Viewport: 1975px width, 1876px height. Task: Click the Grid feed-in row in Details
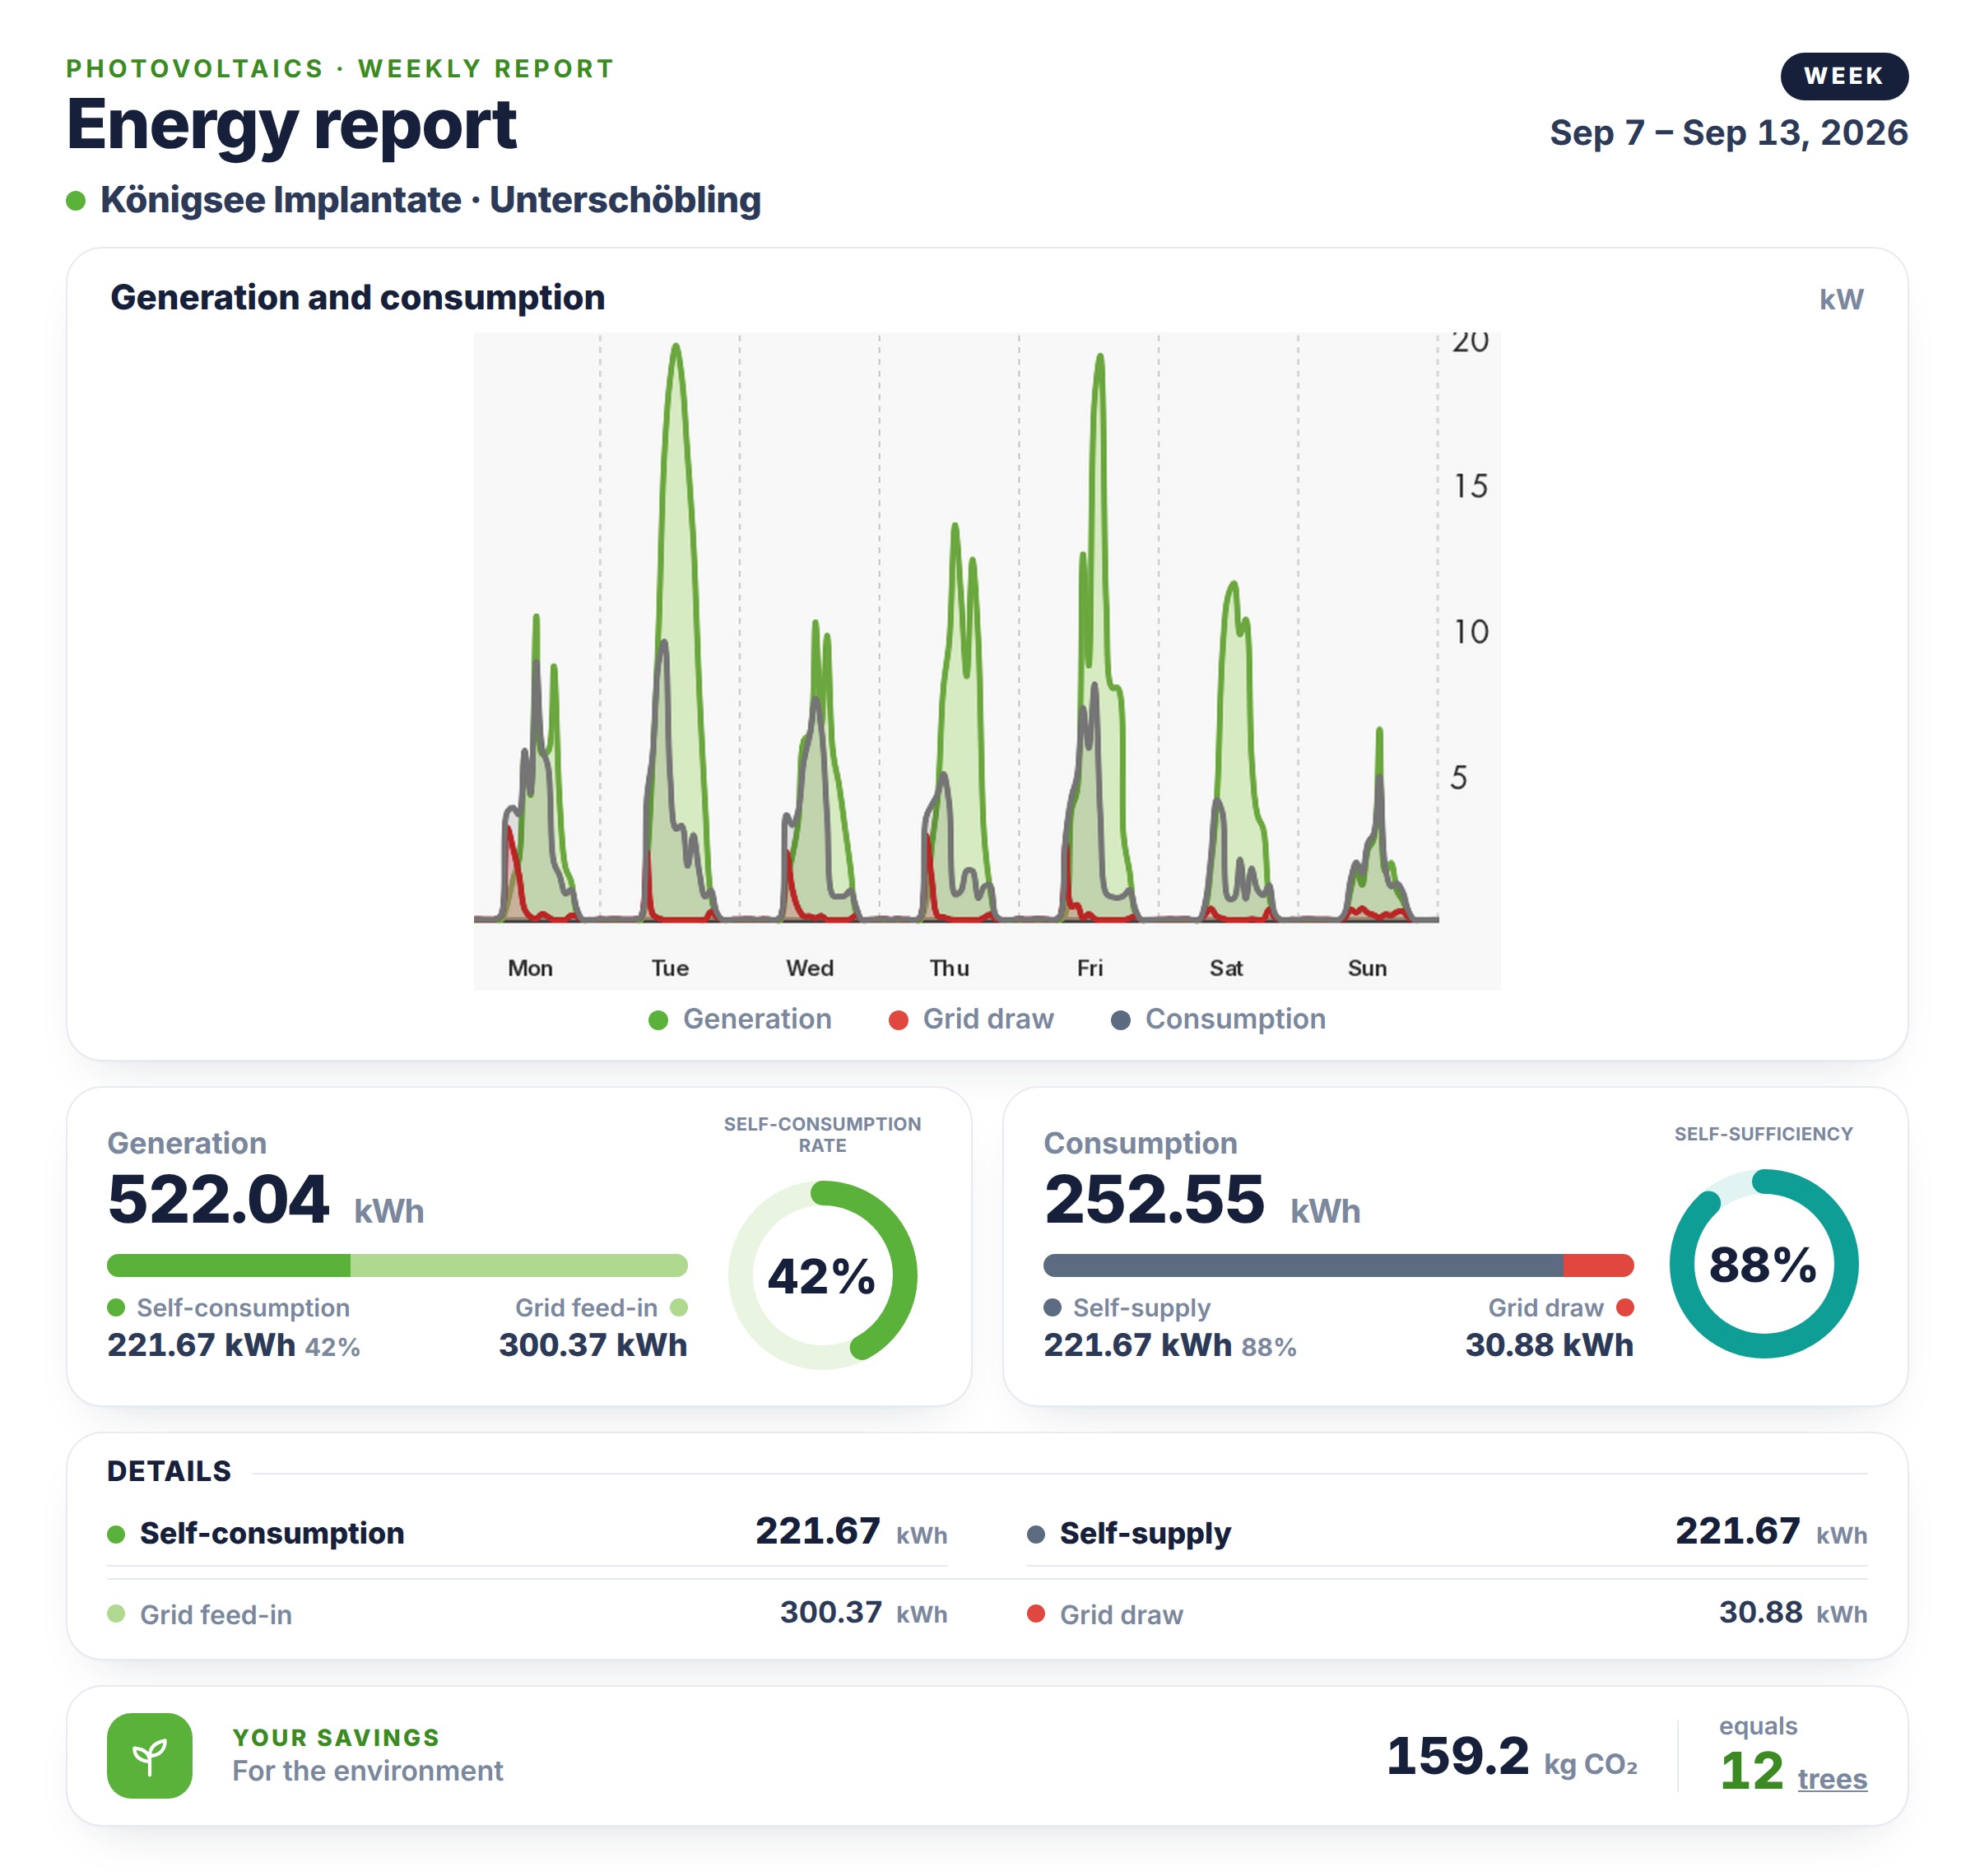click(527, 1614)
